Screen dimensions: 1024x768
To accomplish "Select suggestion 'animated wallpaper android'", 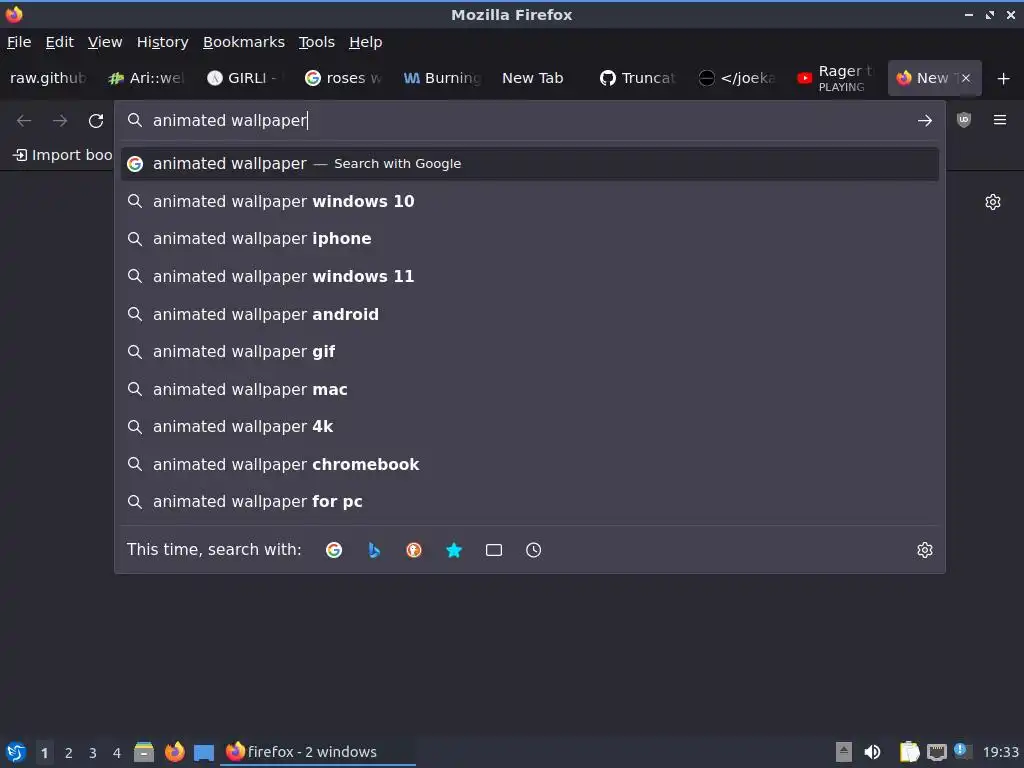I will coord(530,314).
